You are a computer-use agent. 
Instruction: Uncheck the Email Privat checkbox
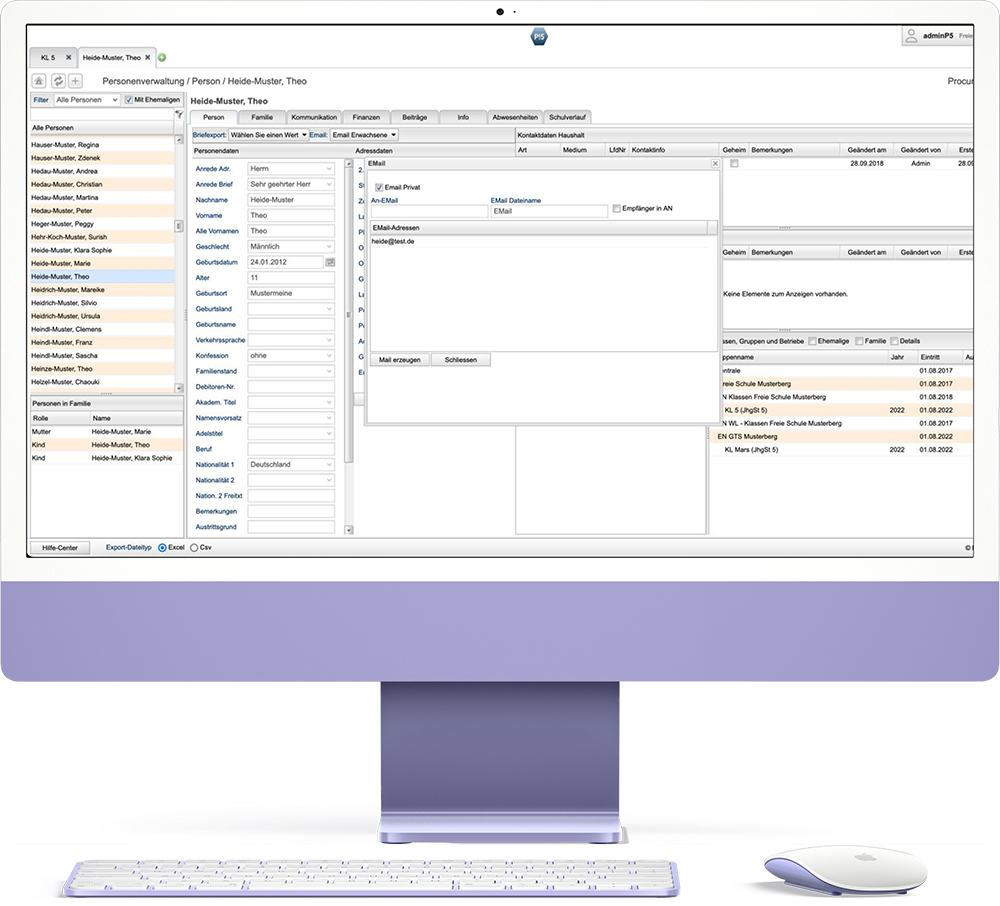click(x=379, y=187)
